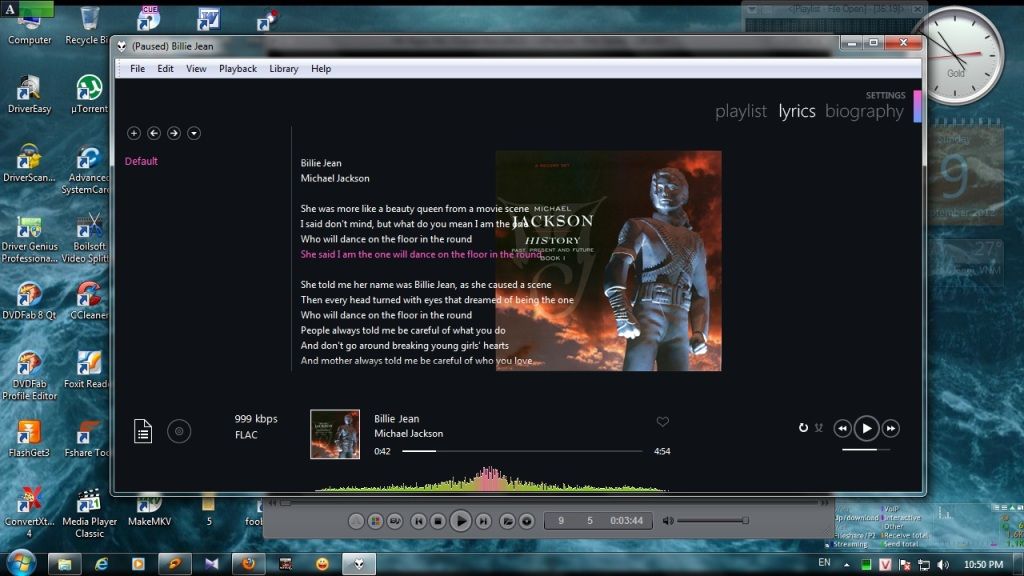The image size is (1024, 576).
Task: Click the playlist document icon
Action: click(143, 431)
